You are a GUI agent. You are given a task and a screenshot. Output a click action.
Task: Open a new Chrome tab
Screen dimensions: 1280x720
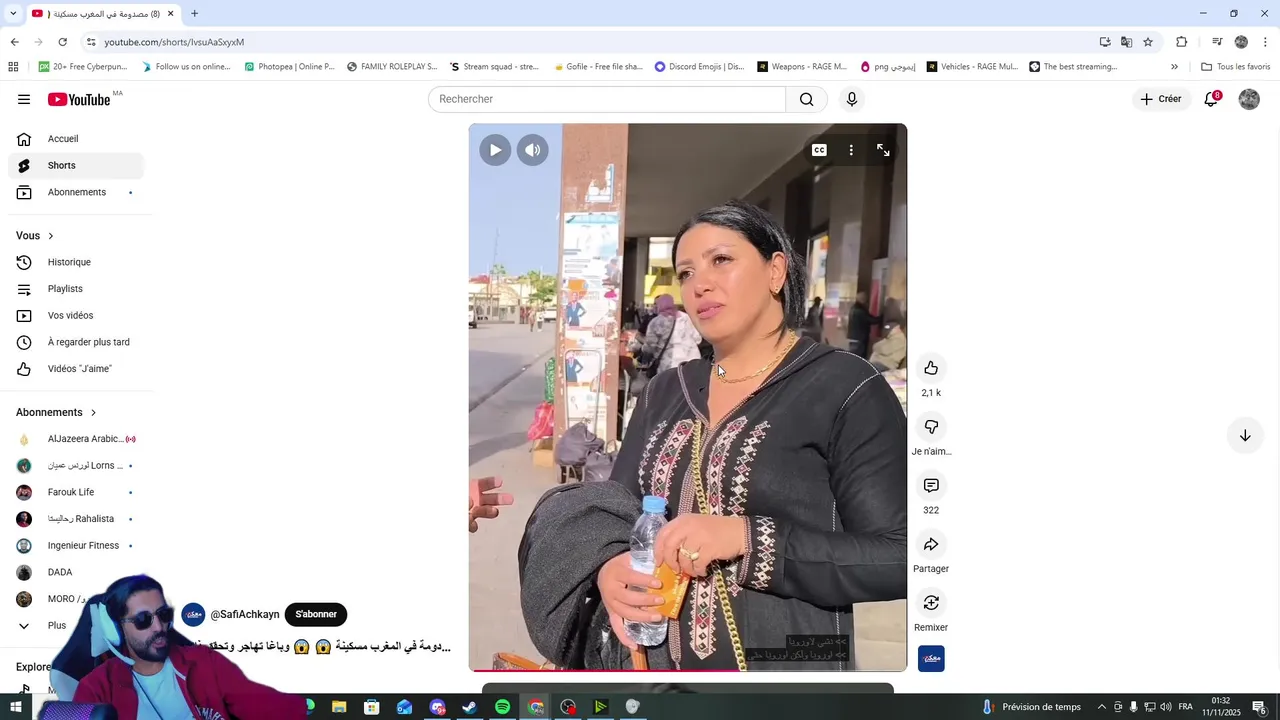point(194,14)
